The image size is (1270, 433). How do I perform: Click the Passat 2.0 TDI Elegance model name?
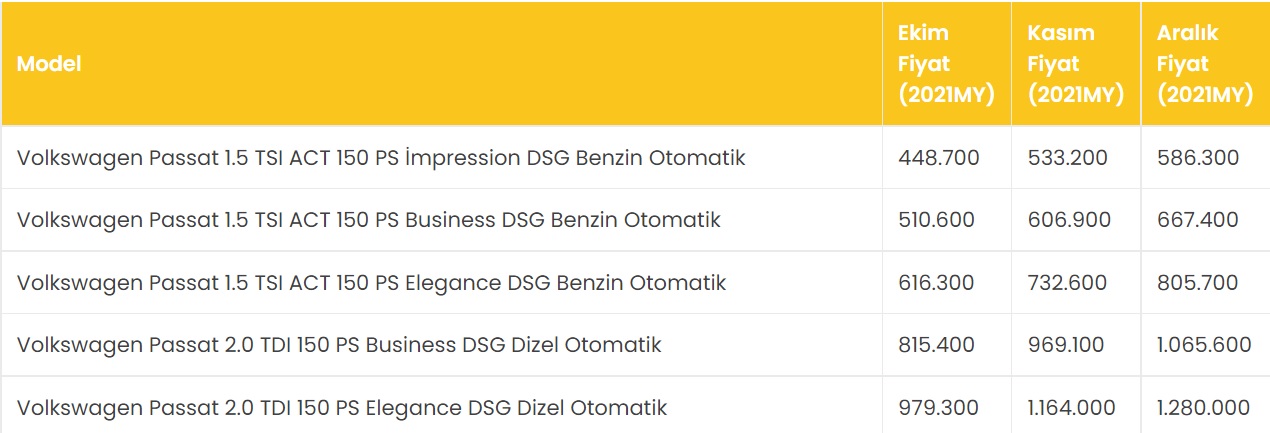pyautogui.click(x=342, y=408)
